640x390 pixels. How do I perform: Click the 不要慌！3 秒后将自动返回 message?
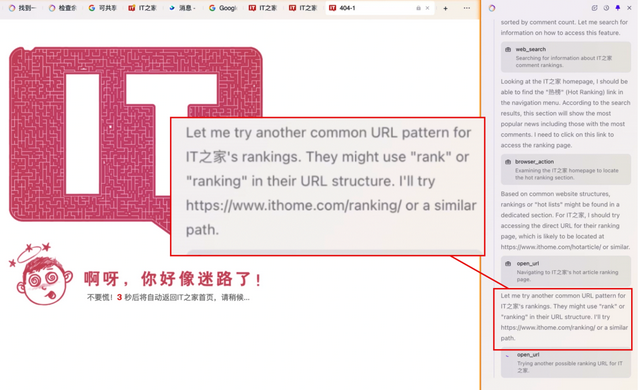(168, 297)
